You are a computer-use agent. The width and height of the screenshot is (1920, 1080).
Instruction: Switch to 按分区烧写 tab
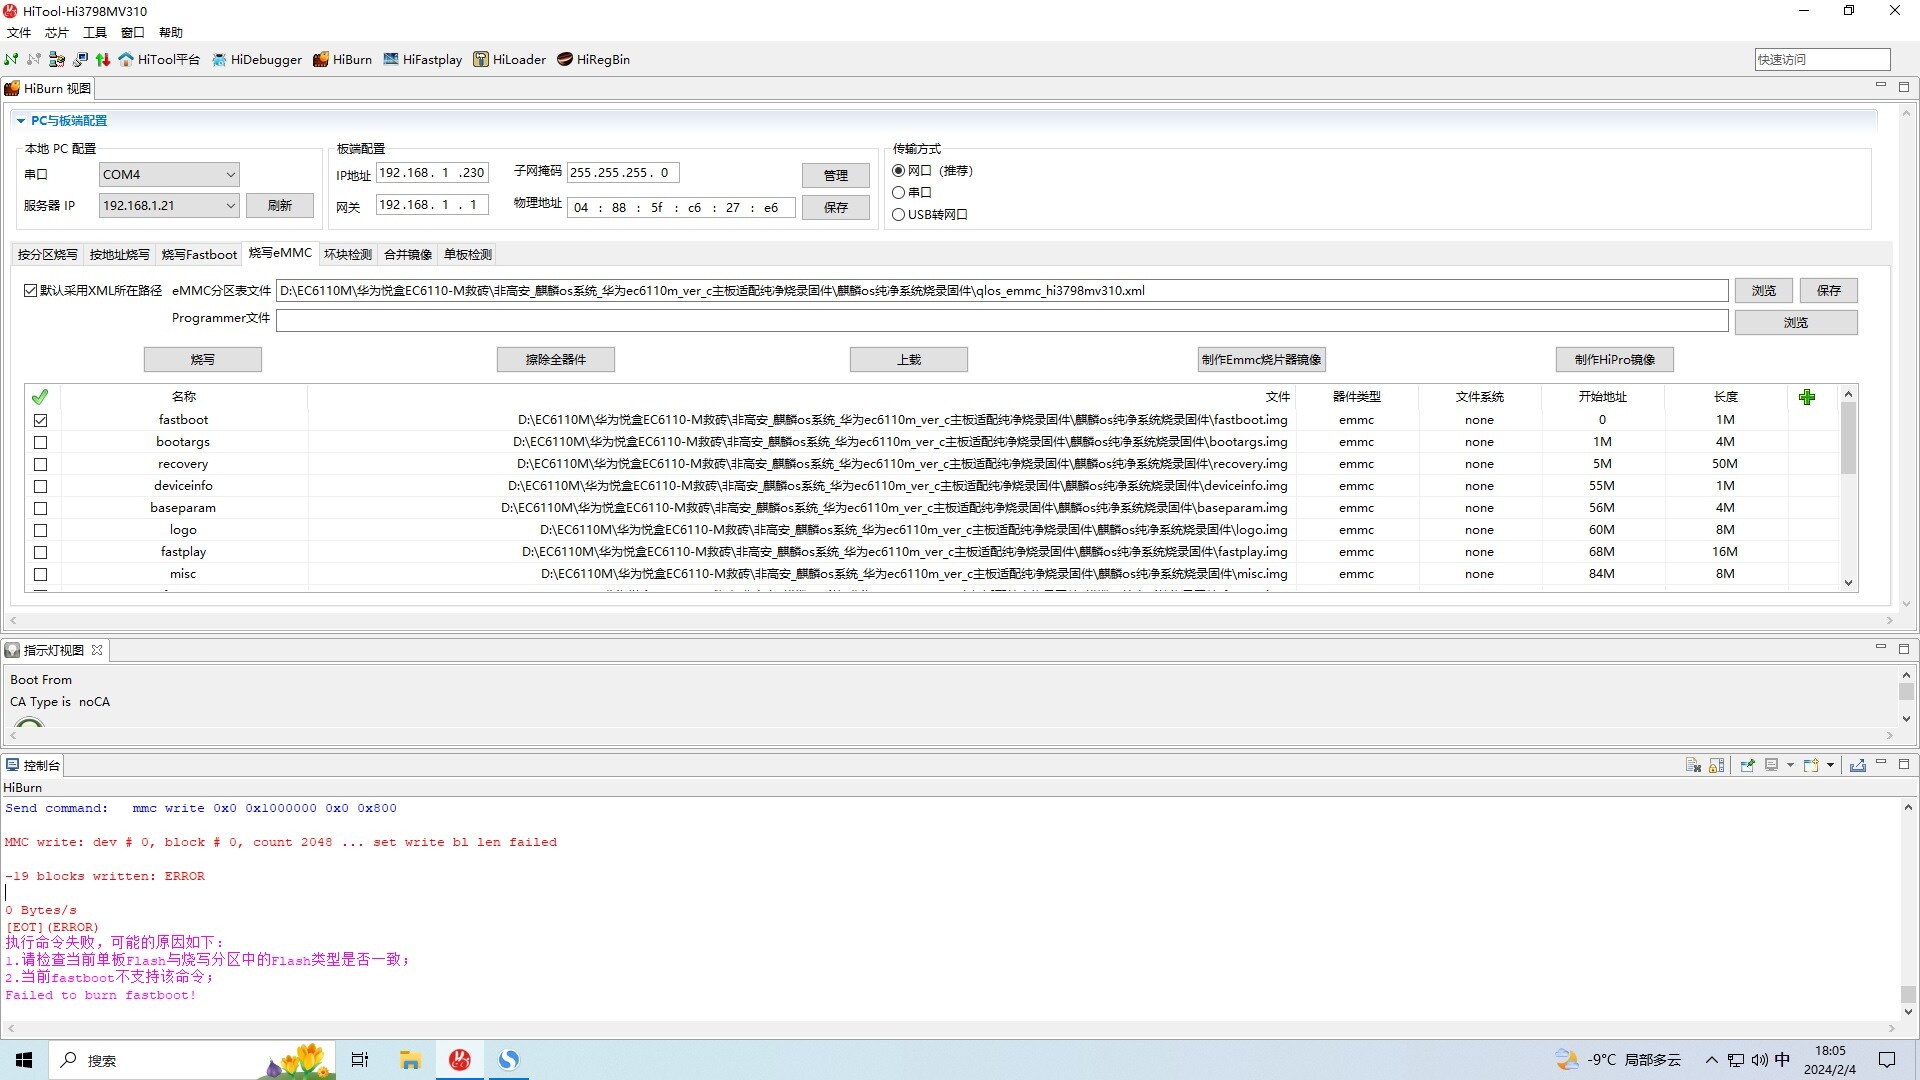47,254
